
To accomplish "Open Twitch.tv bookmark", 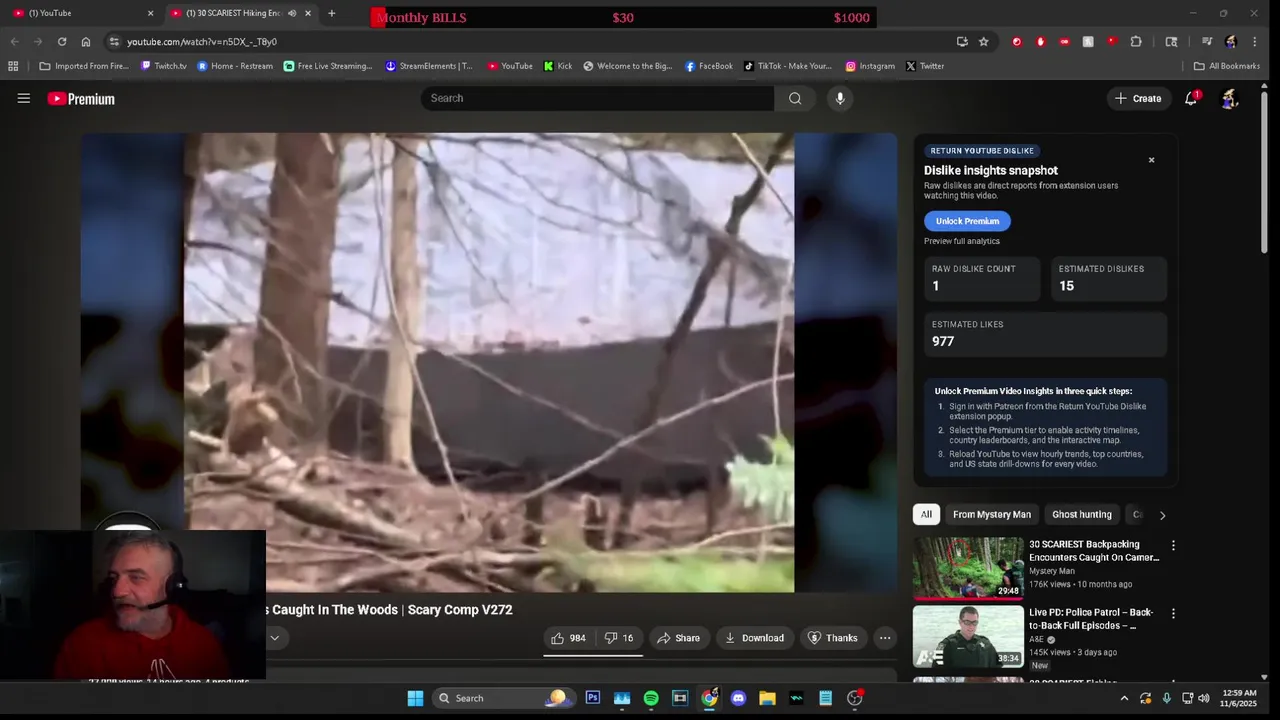I will point(164,66).
